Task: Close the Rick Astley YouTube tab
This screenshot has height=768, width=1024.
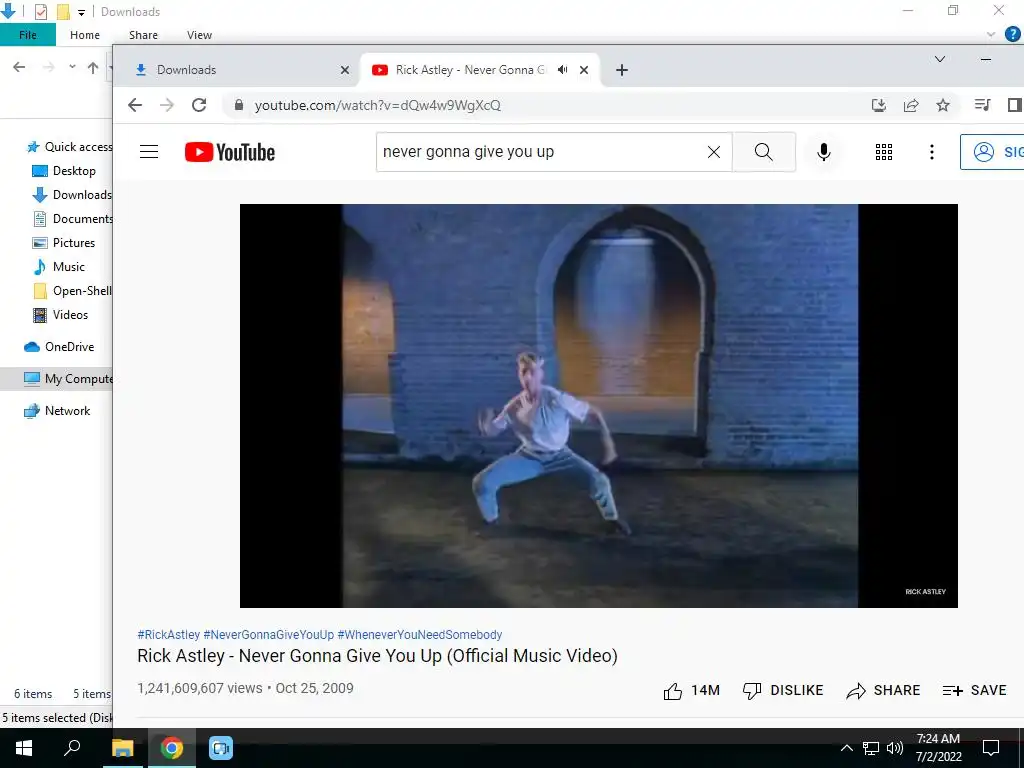Action: point(584,70)
